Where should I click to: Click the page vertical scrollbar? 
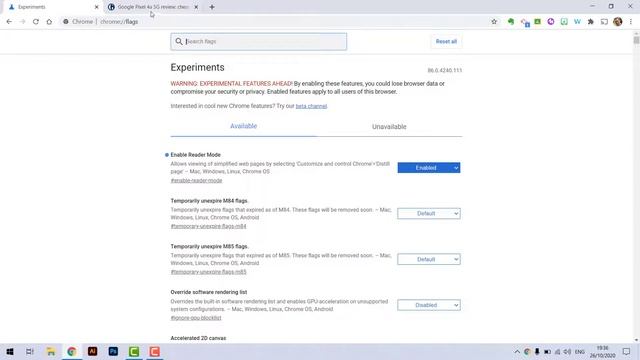636,186
